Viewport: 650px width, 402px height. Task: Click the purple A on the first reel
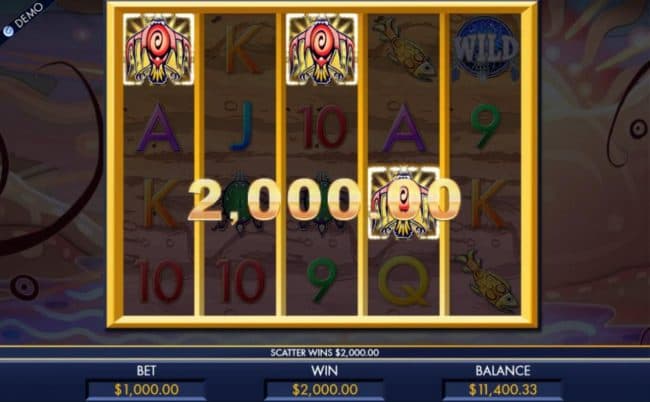[158, 128]
